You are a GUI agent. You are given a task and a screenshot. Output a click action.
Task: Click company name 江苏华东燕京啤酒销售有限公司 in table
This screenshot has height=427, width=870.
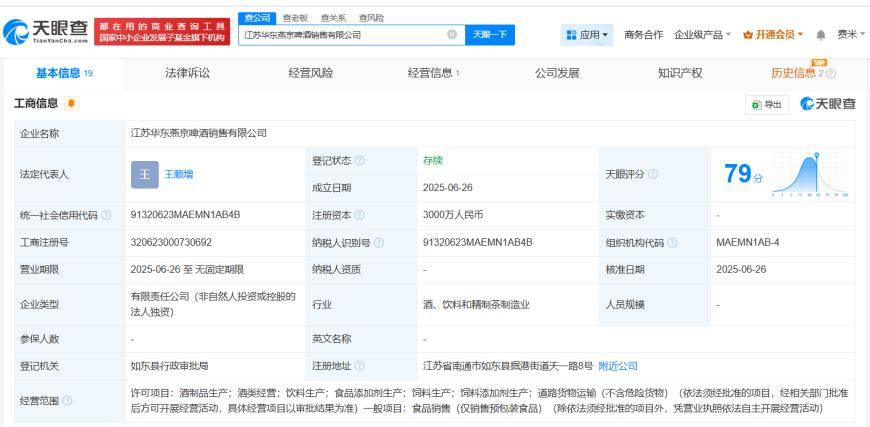(x=199, y=133)
